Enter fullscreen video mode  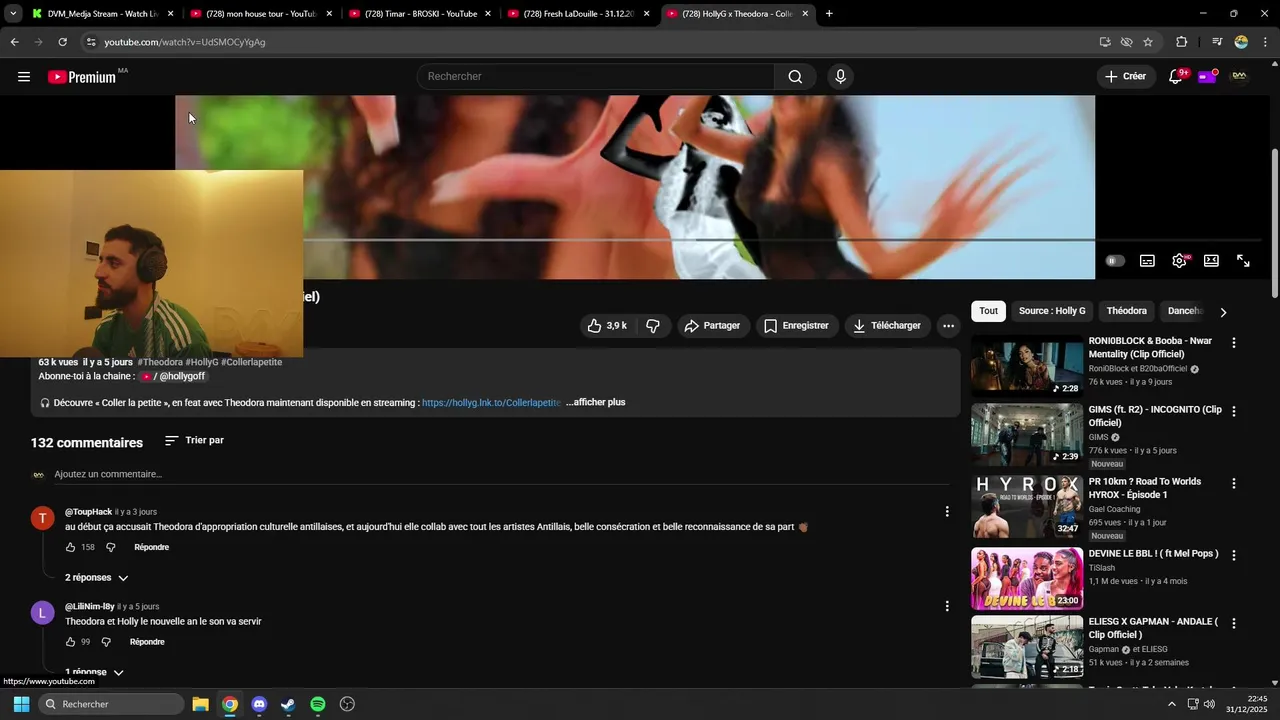click(1243, 261)
